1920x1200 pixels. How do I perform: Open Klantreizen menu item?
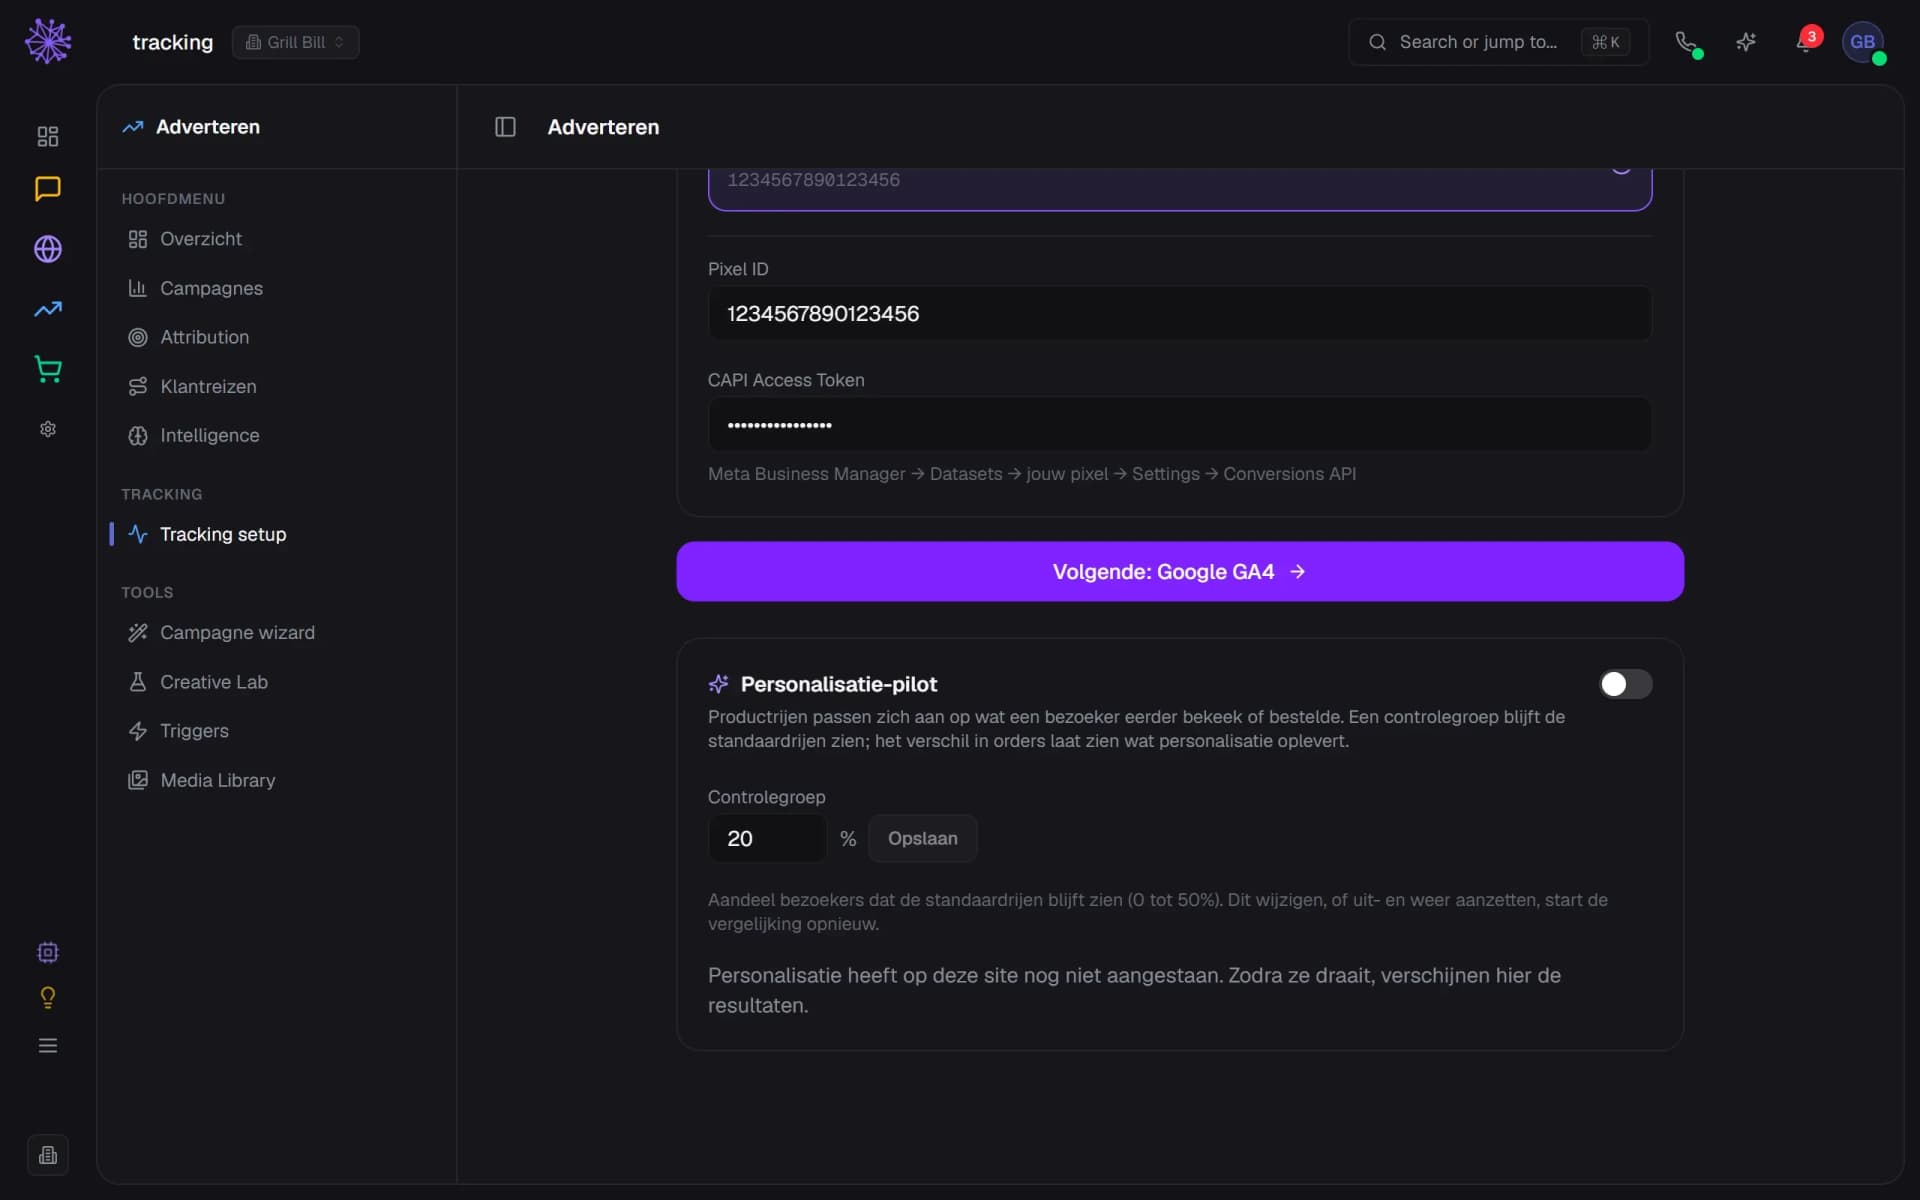pos(277,386)
